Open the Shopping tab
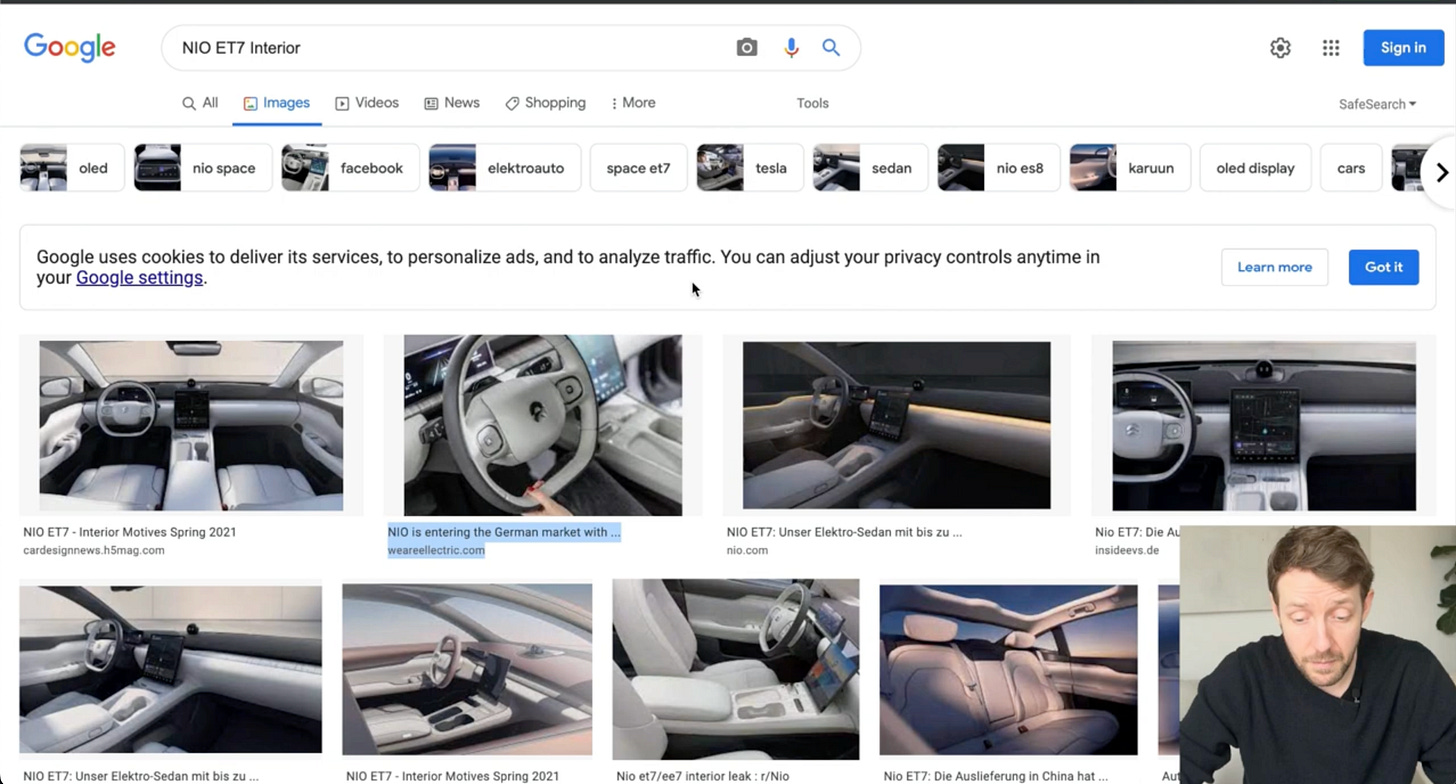Viewport: 1456px width, 784px height. (x=546, y=103)
